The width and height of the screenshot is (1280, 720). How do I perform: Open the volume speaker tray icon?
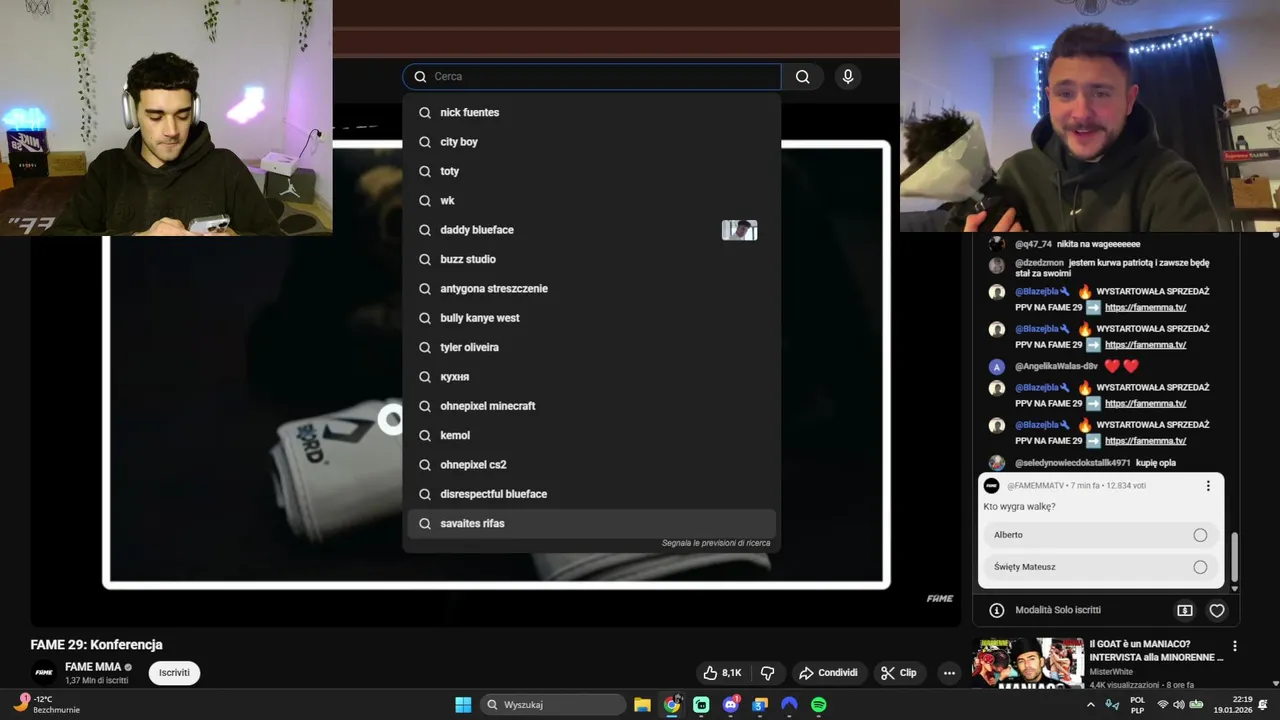pyautogui.click(x=1179, y=705)
